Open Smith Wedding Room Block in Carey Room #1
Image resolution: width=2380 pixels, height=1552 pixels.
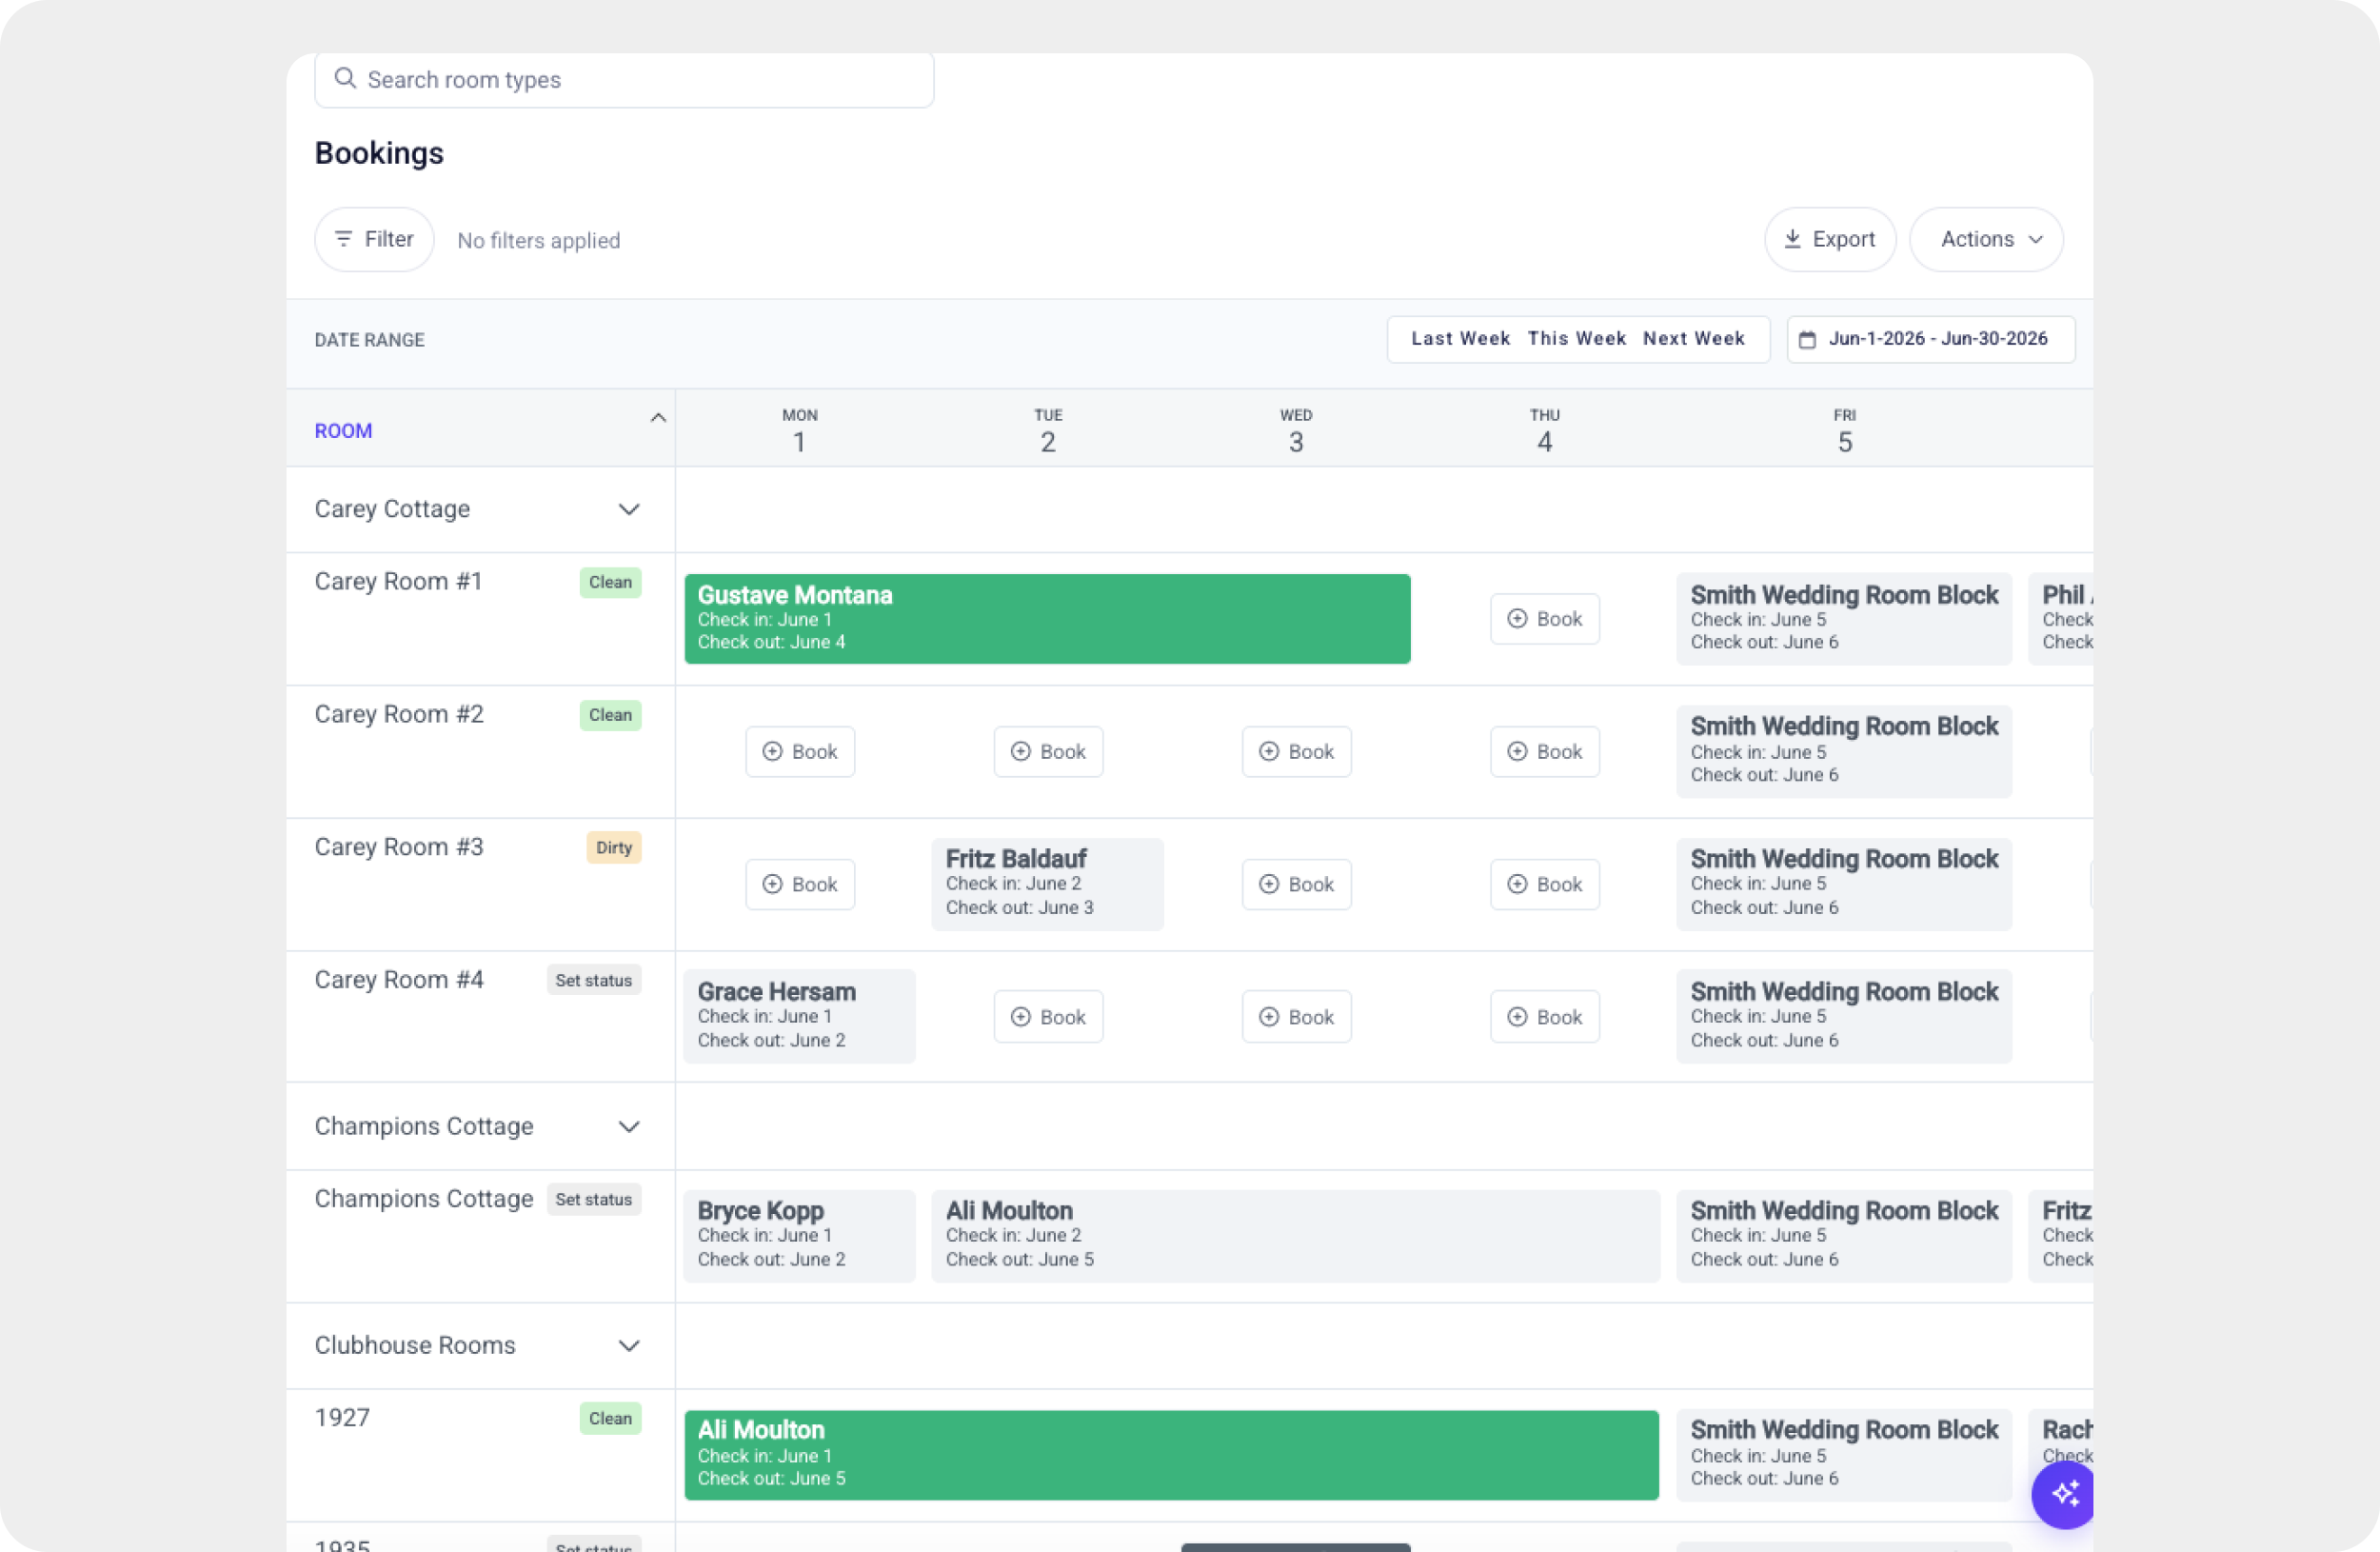[1843, 619]
